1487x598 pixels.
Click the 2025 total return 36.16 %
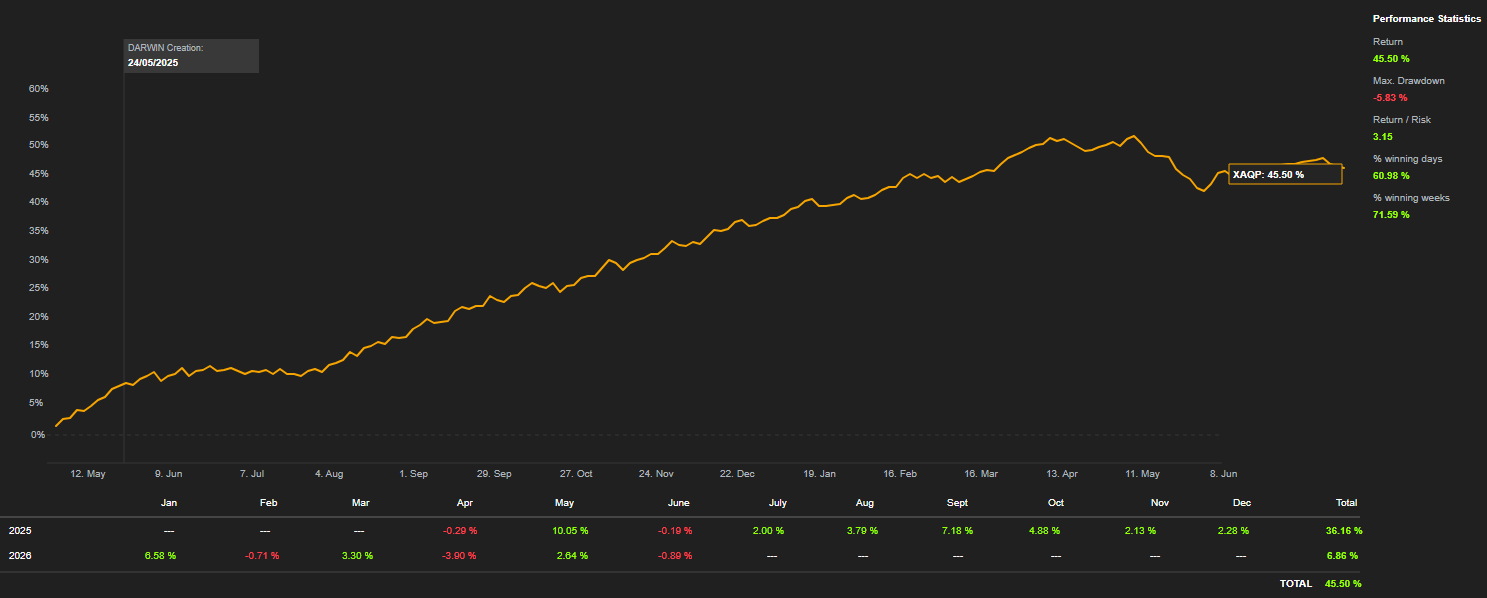click(x=1343, y=530)
